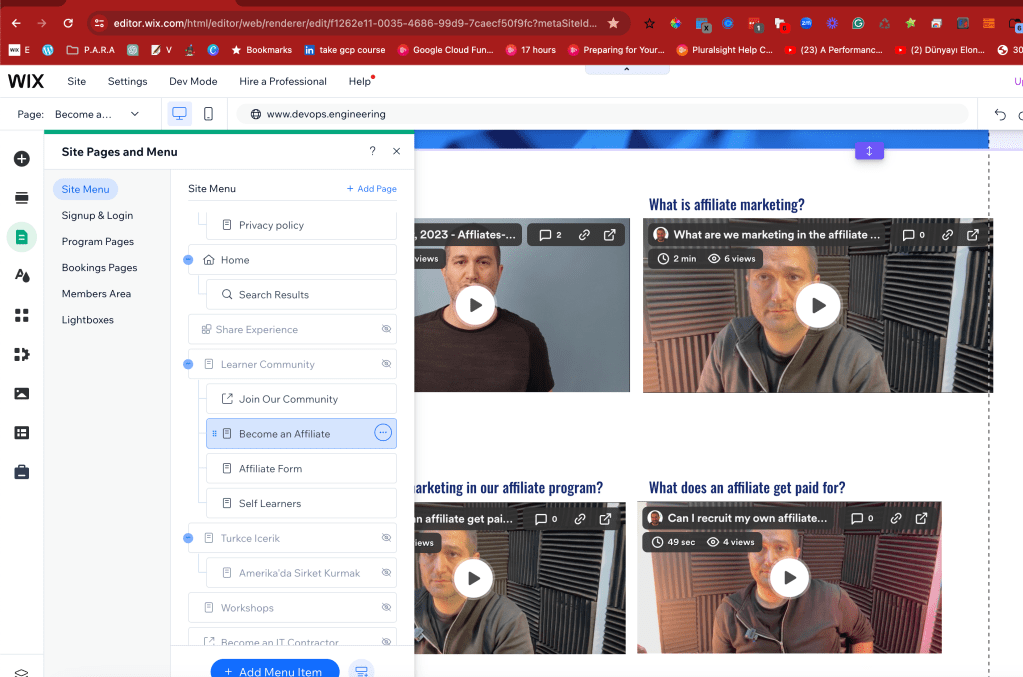This screenshot has height=677, width=1023.
Task: Open more options for Become an Affiliate
Action: pyautogui.click(x=383, y=432)
